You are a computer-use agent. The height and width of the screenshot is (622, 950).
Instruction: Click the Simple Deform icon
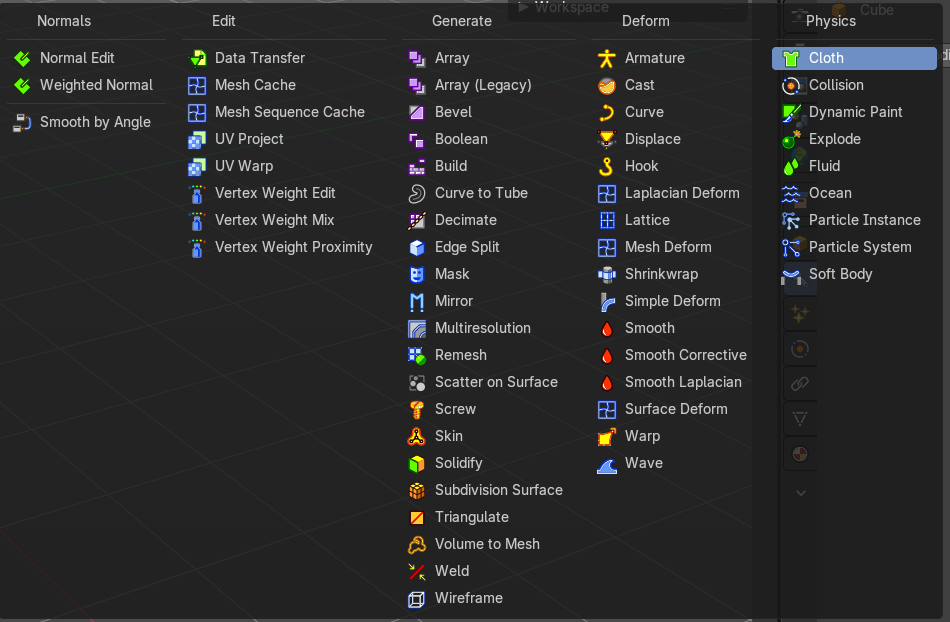pyautogui.click(x=606, y=302)
